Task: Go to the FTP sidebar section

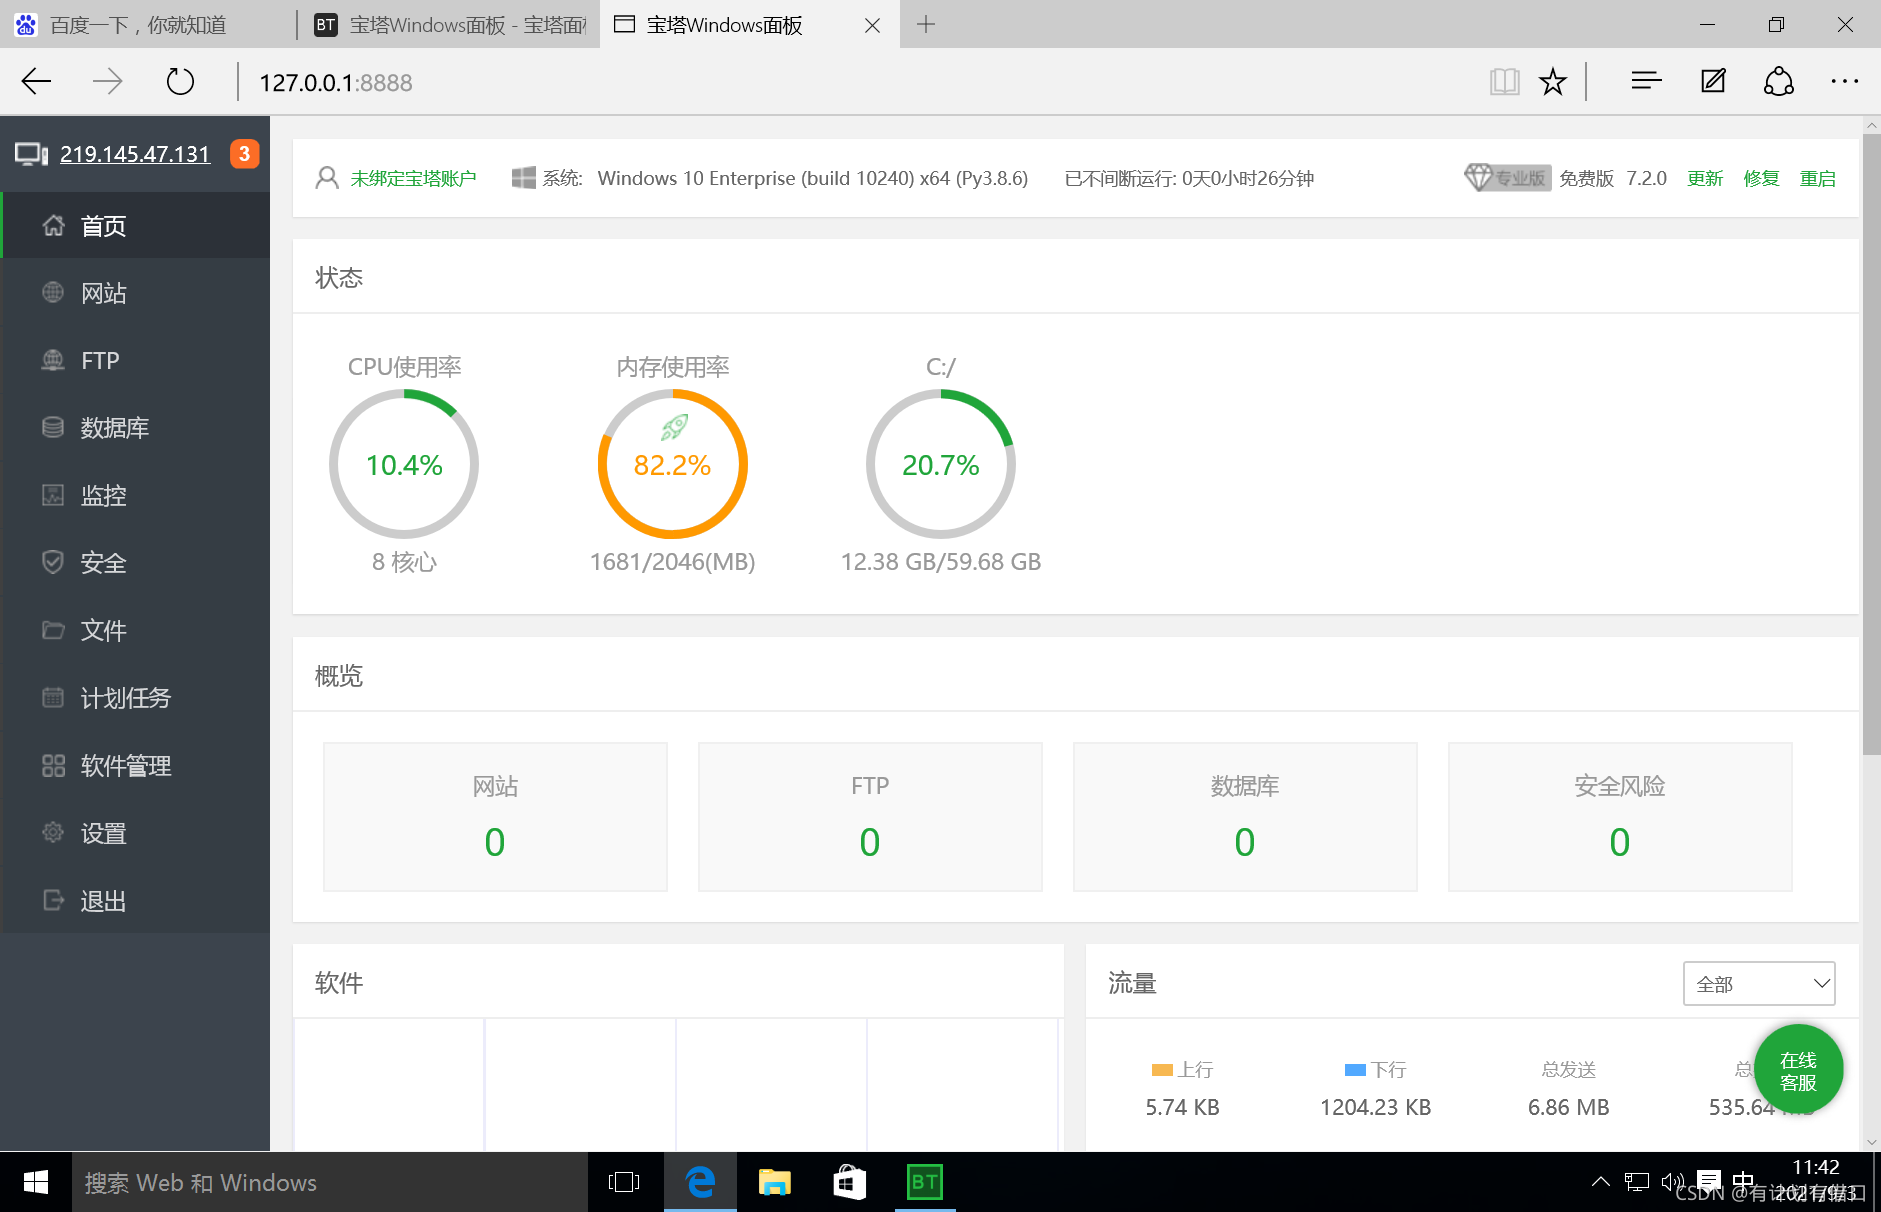Action: (x=136, y=361)
